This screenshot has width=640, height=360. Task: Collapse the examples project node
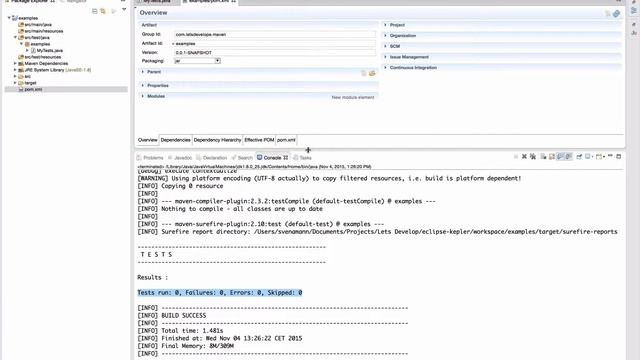tap(9, 18)
